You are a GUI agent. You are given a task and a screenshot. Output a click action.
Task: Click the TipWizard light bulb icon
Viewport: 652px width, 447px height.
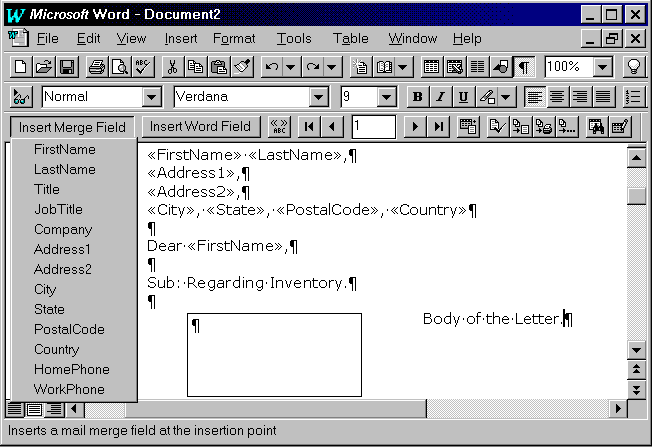pos(633,67)
